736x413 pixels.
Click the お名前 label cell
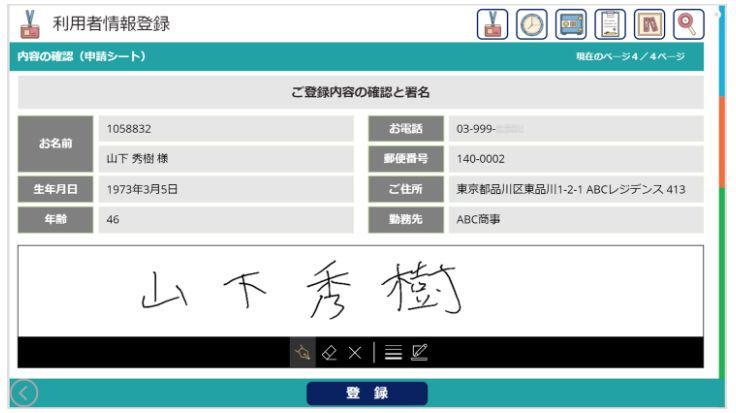55,144
